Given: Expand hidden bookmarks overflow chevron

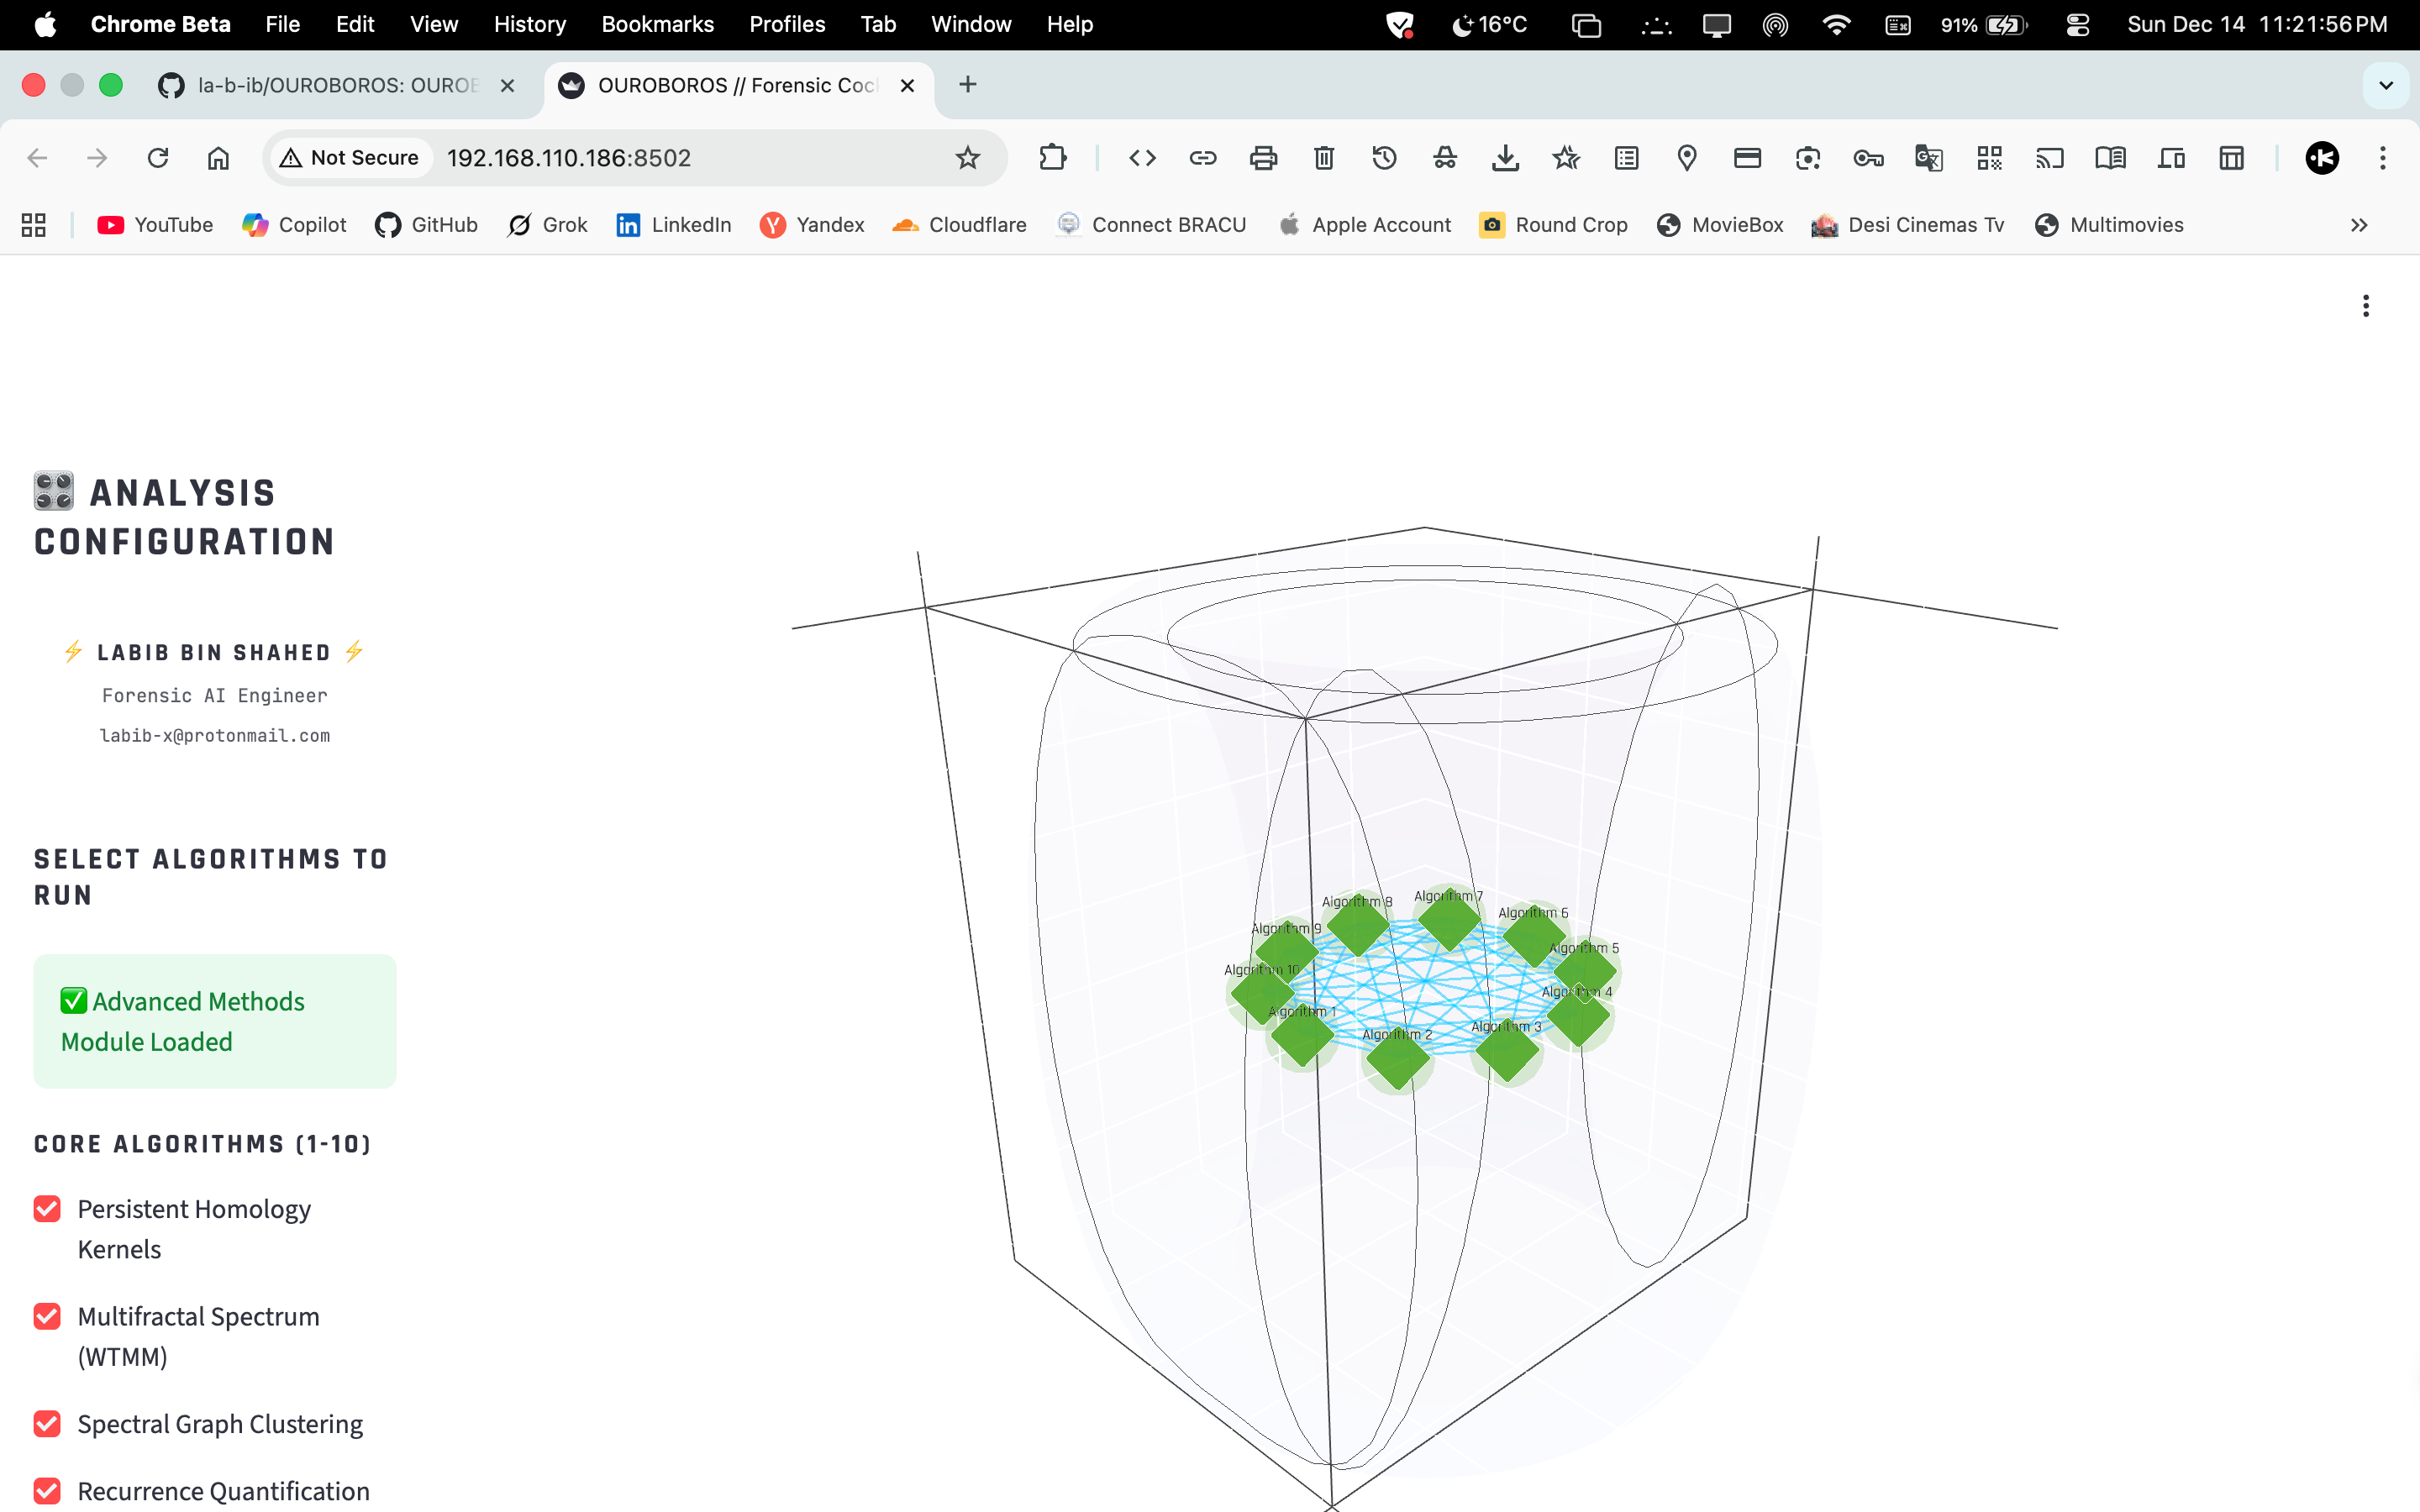Looking at the screenshot, I should [2359, 225].
